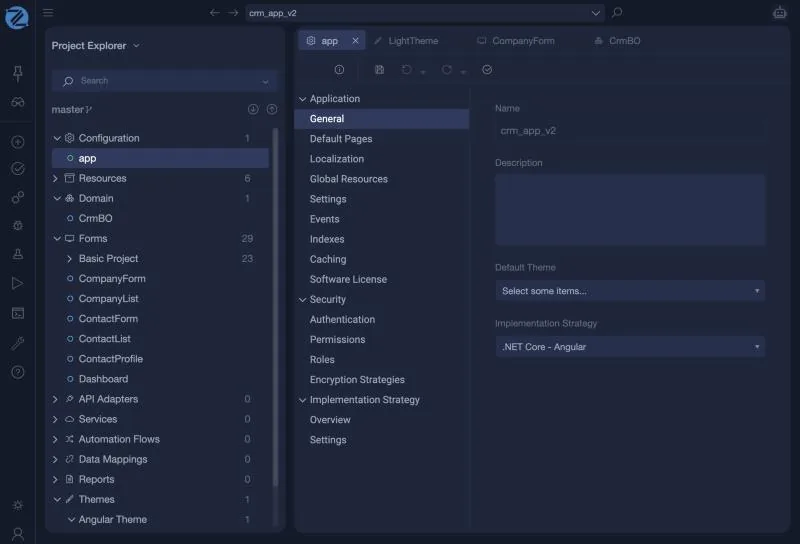Open the Implementation Strategy dropdown
800x544 pixels.
click(630, 347)
